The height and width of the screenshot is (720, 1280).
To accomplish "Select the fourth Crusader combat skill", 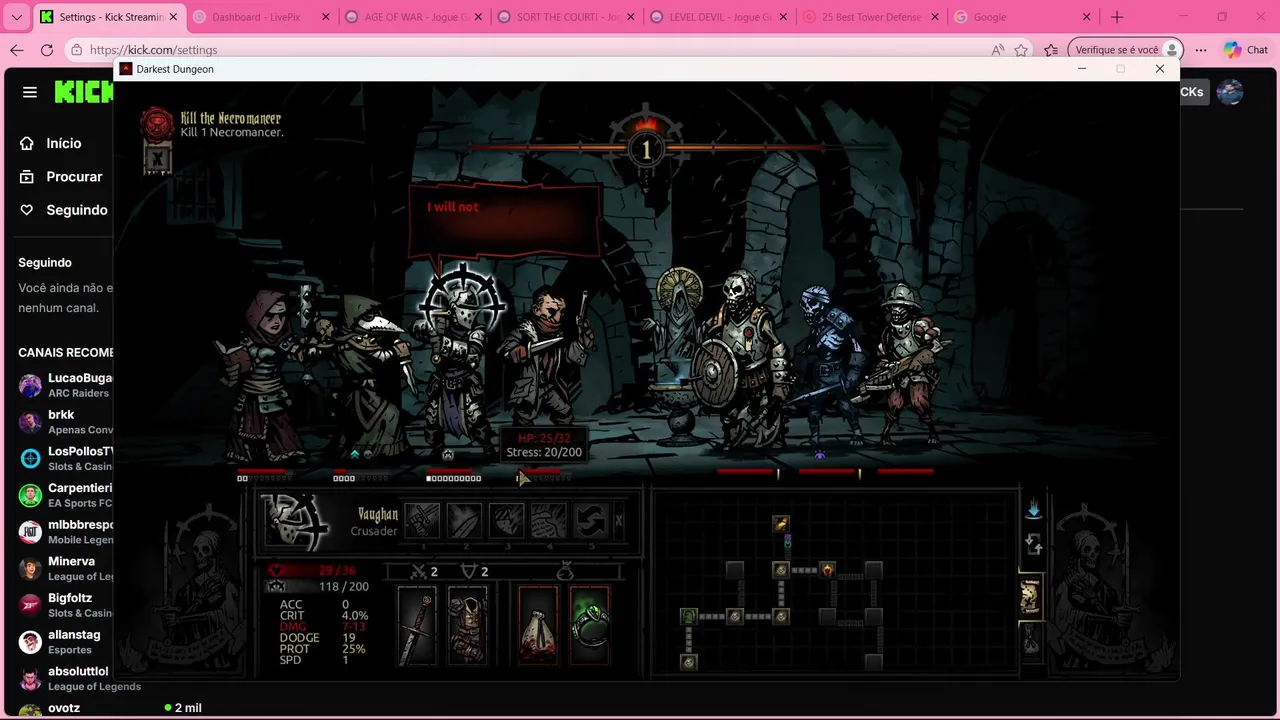I will pos(548,521).
